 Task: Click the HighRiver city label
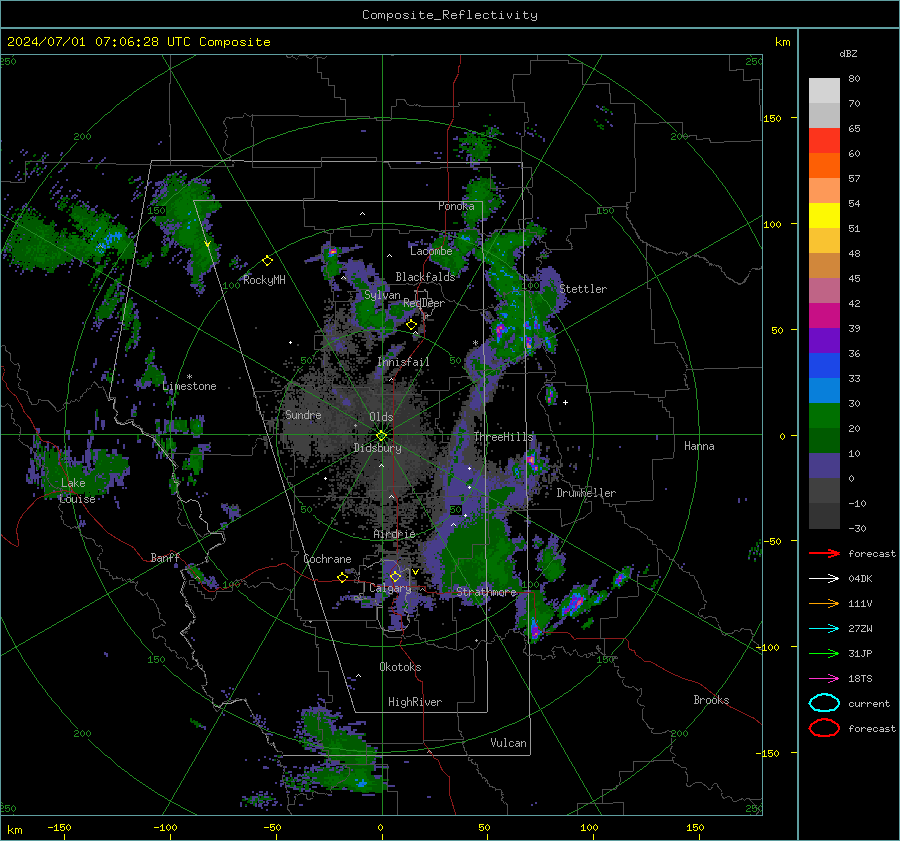pyautogui.click(x=415, y=702)
